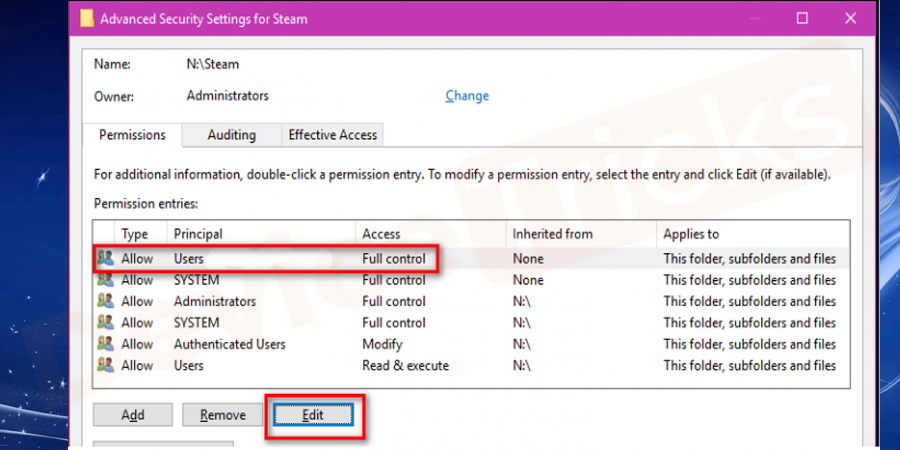
Task: Click the Change owner link
Action: point(467,96)
